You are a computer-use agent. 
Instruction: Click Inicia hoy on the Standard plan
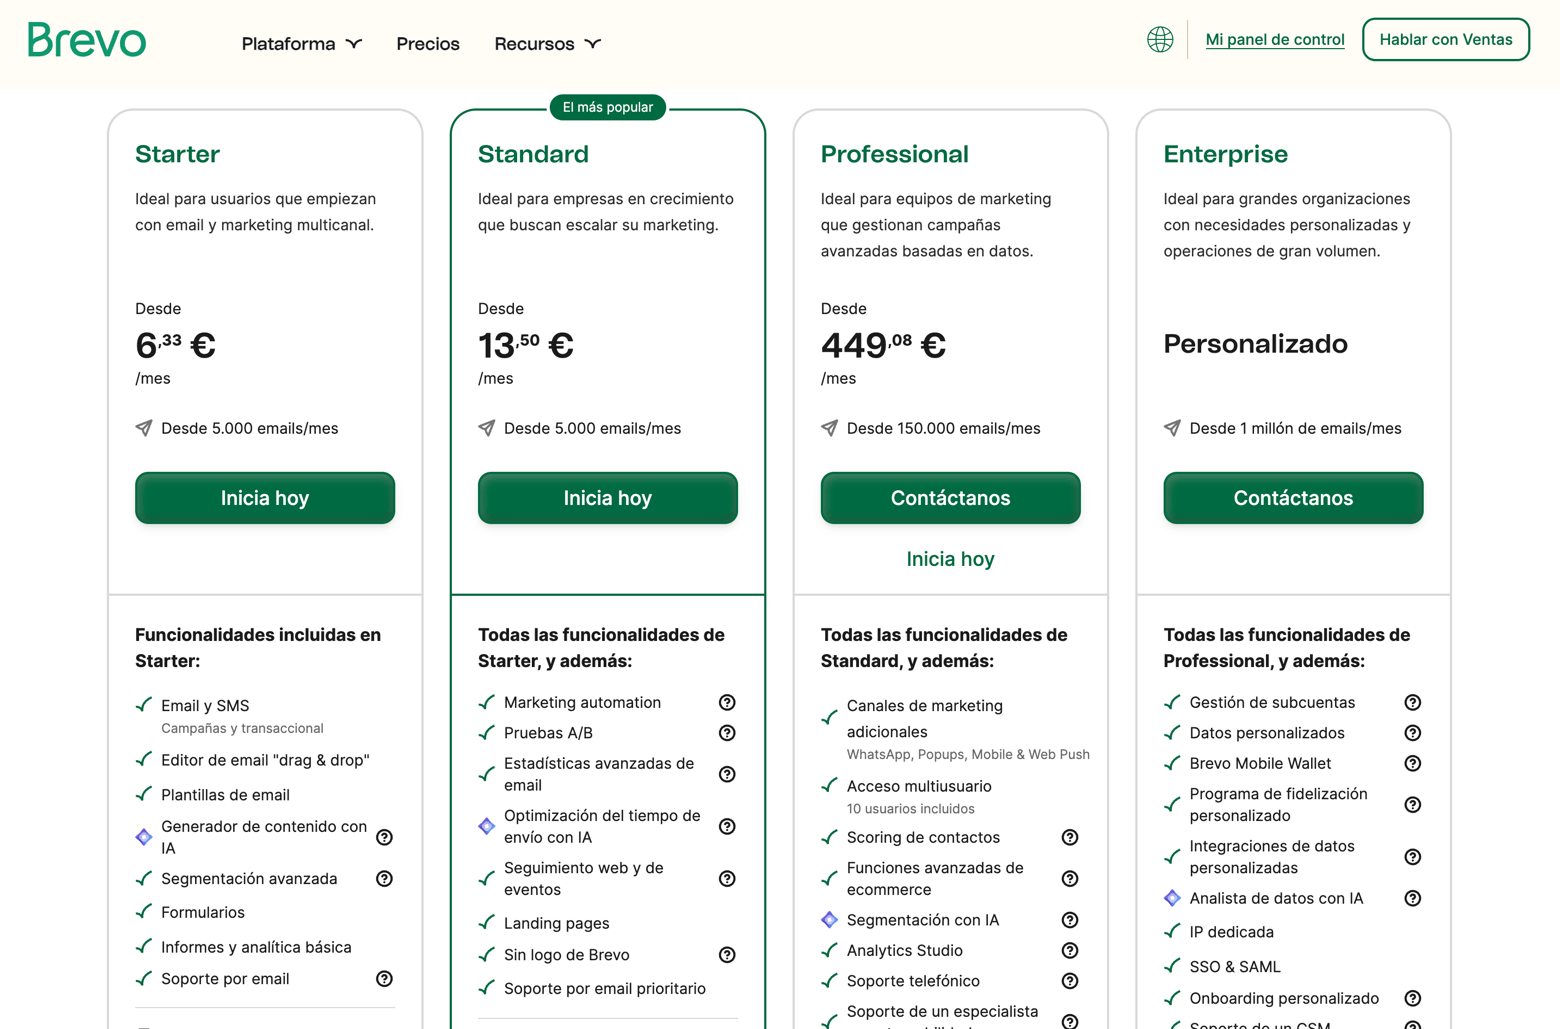(607, 497)
